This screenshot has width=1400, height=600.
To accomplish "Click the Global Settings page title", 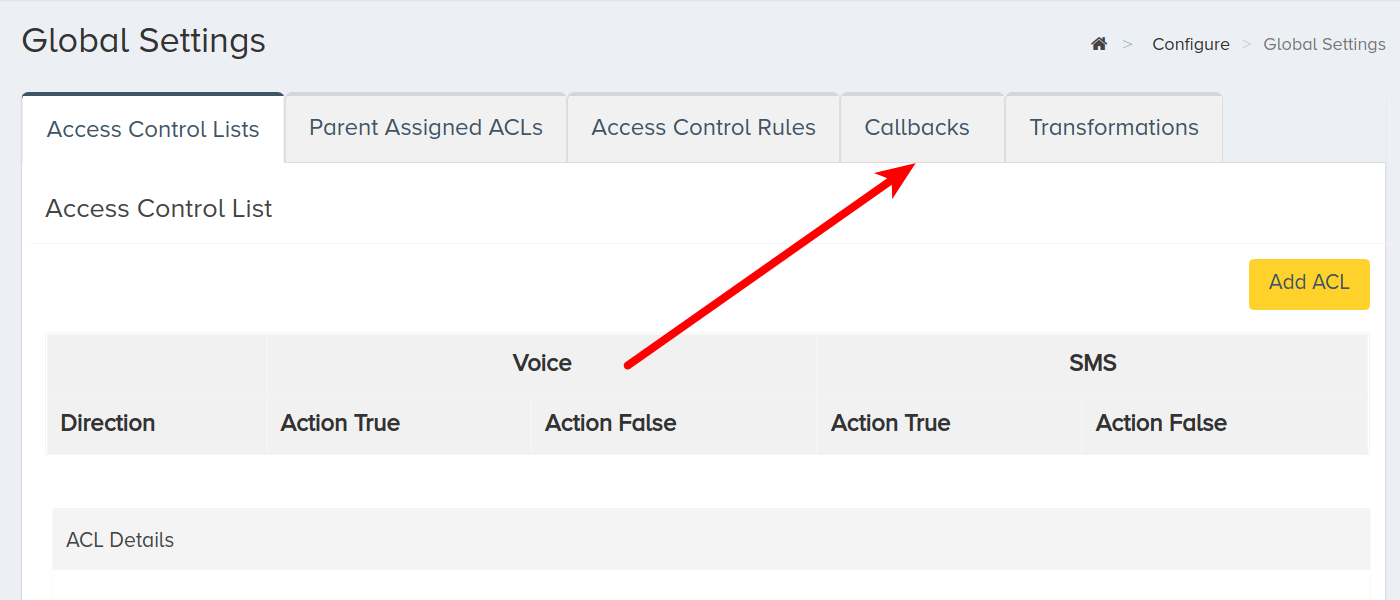I will coord(144,41).
